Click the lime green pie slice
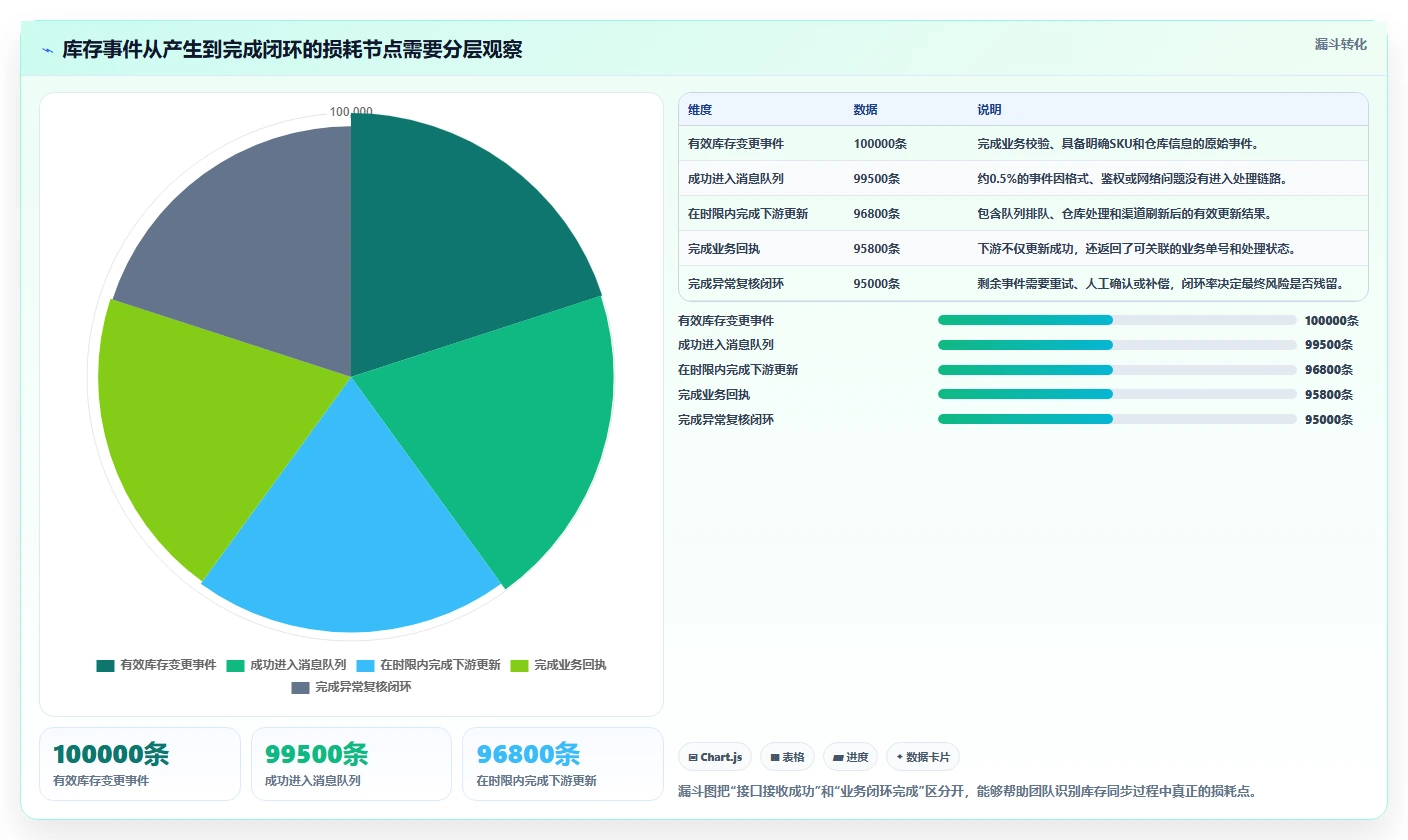 pyautogui.click(x=195, y=420)
